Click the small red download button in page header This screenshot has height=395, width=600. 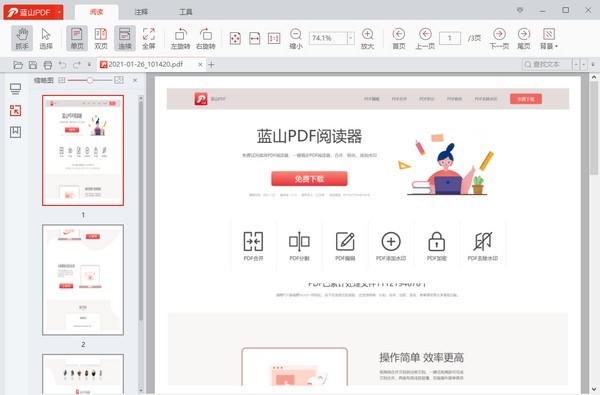526,99
